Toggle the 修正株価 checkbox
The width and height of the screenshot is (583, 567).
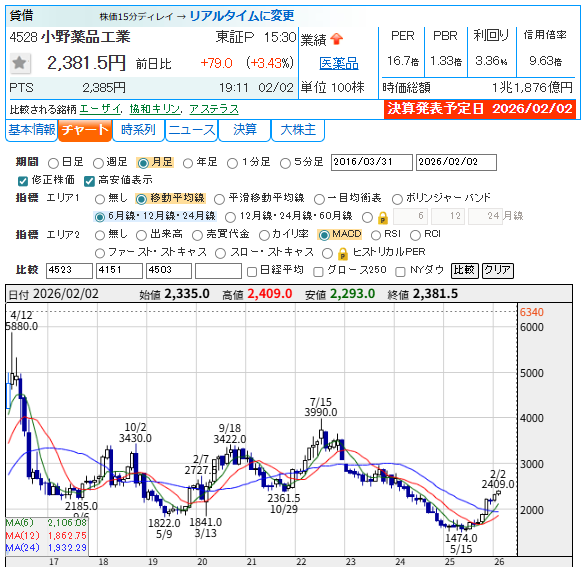[x=23, y=181]
